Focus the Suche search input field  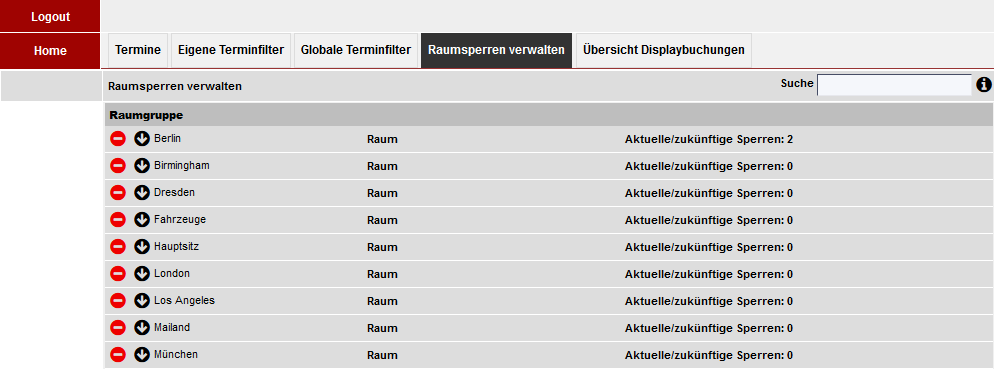point(894,85)
